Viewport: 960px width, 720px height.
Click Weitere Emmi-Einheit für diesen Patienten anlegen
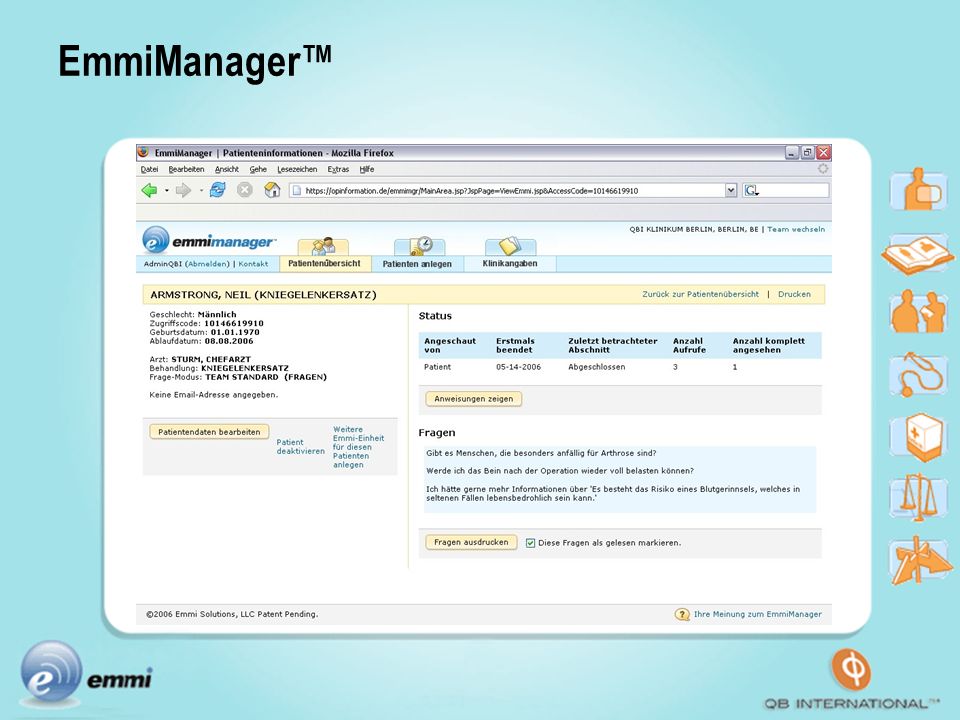point(358,447)
